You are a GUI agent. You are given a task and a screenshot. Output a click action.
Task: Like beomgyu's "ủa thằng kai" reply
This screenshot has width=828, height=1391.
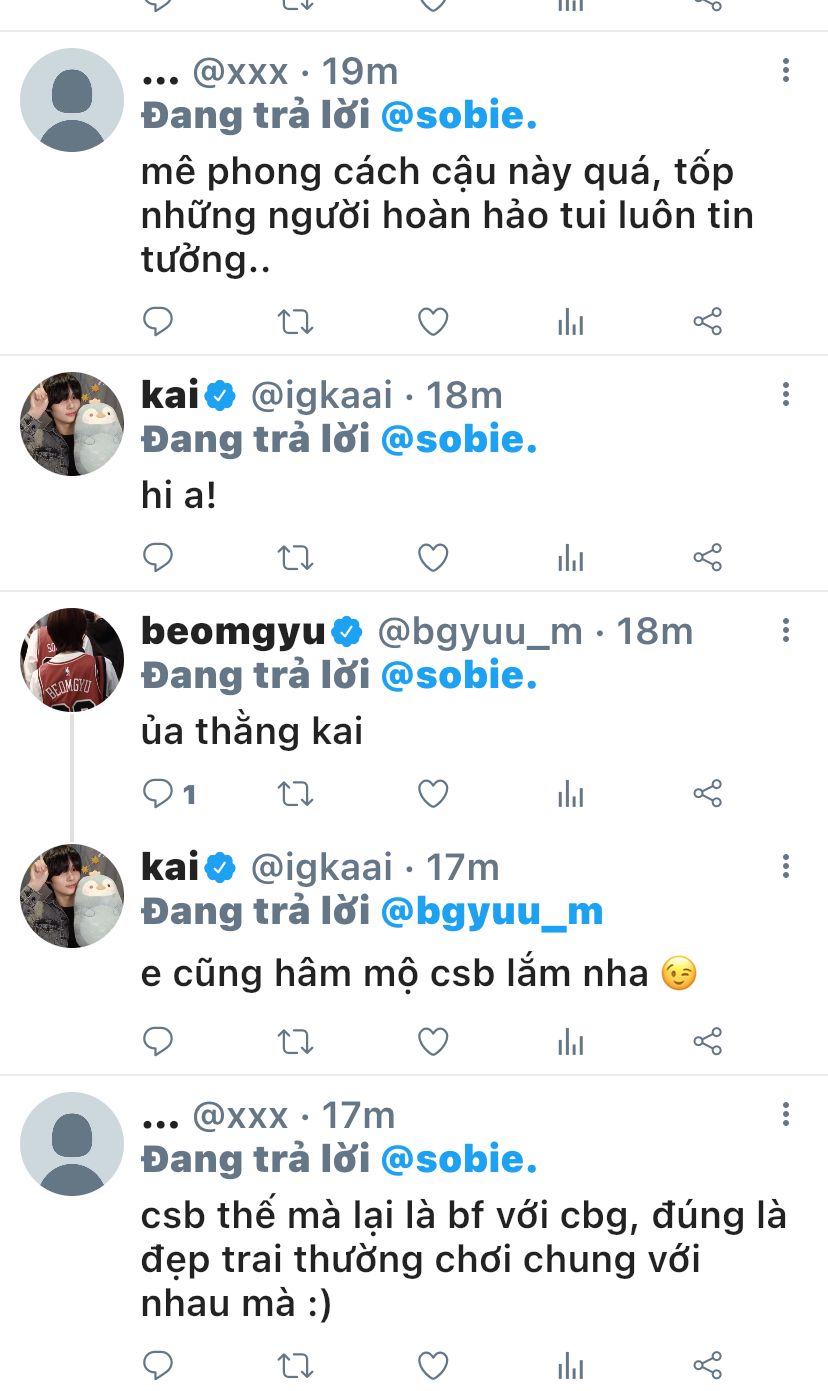(x=432, y=794)
